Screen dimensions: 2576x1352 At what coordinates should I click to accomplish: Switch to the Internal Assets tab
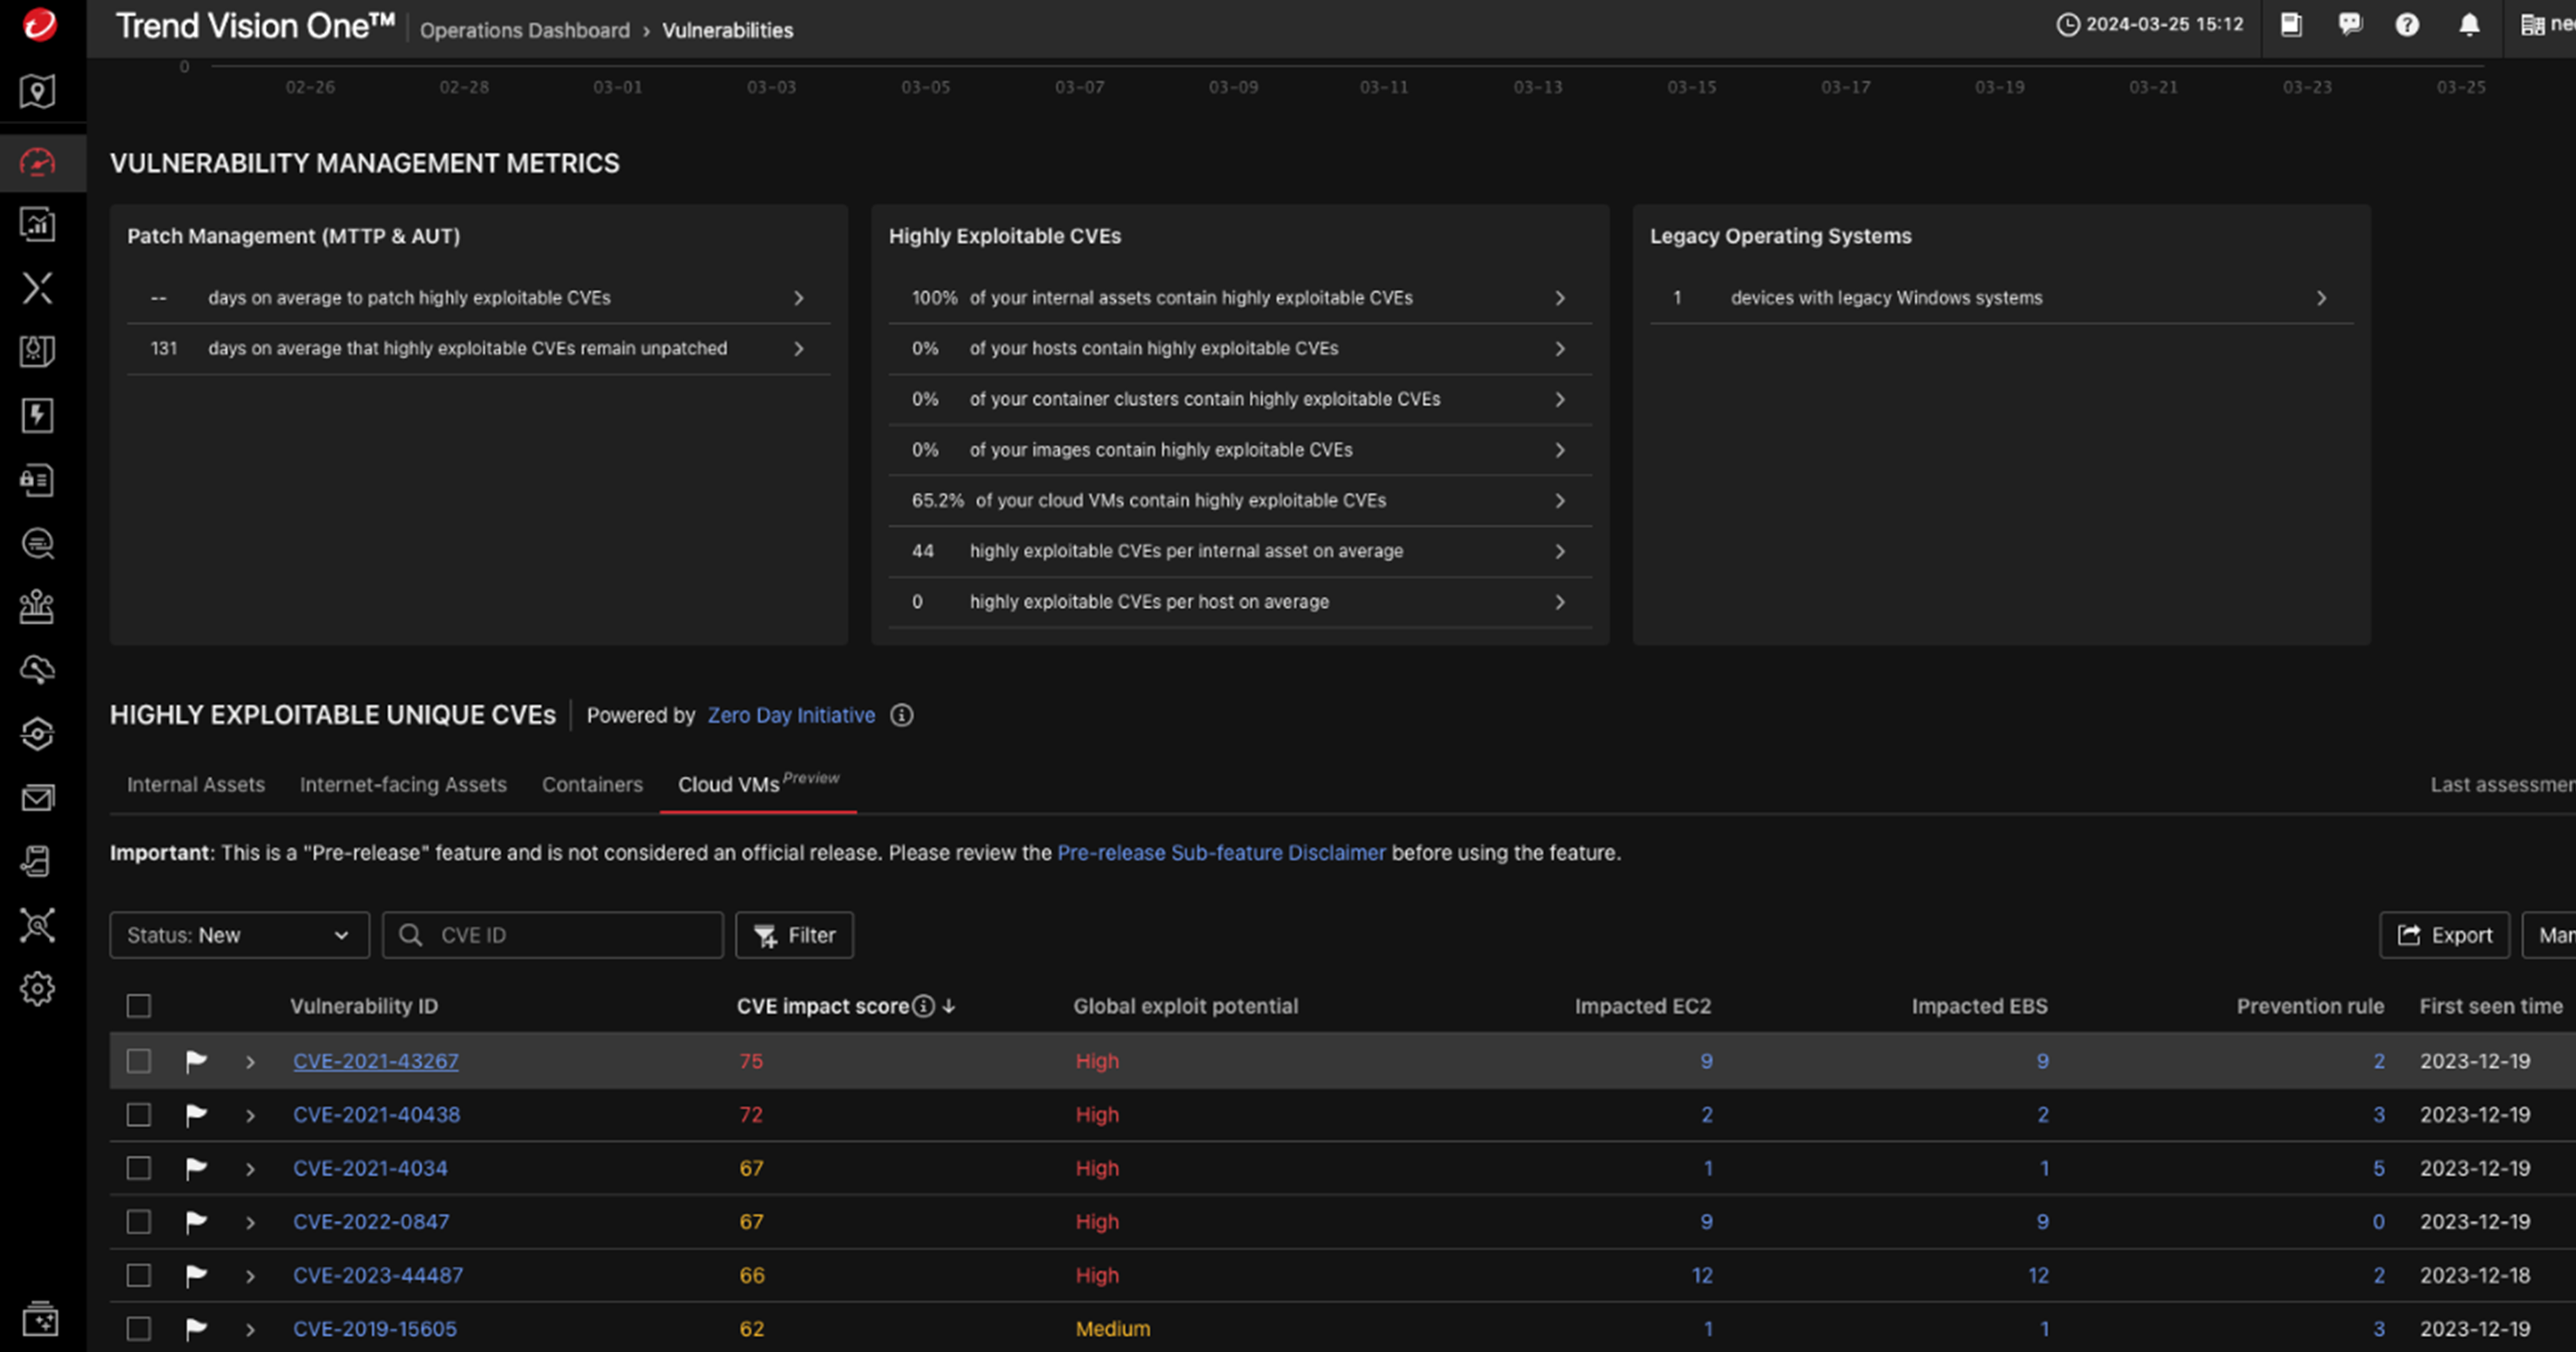196,785
